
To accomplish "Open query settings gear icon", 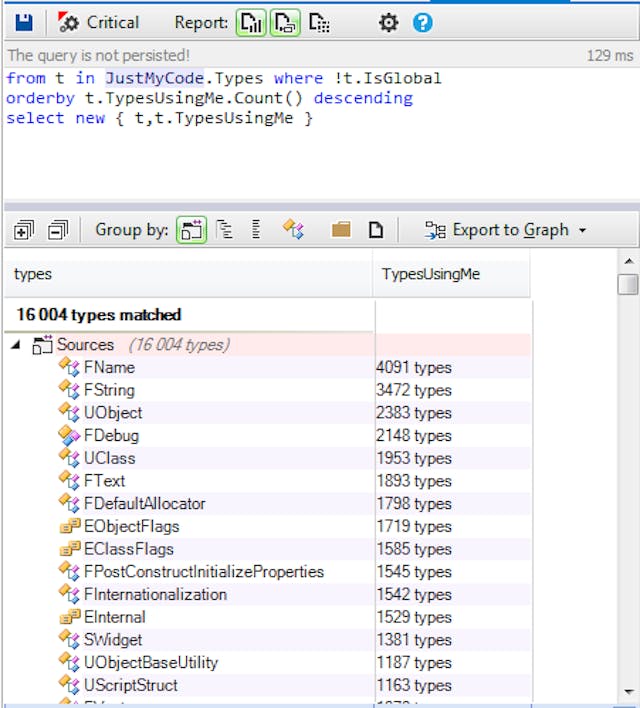I will 388,22.
